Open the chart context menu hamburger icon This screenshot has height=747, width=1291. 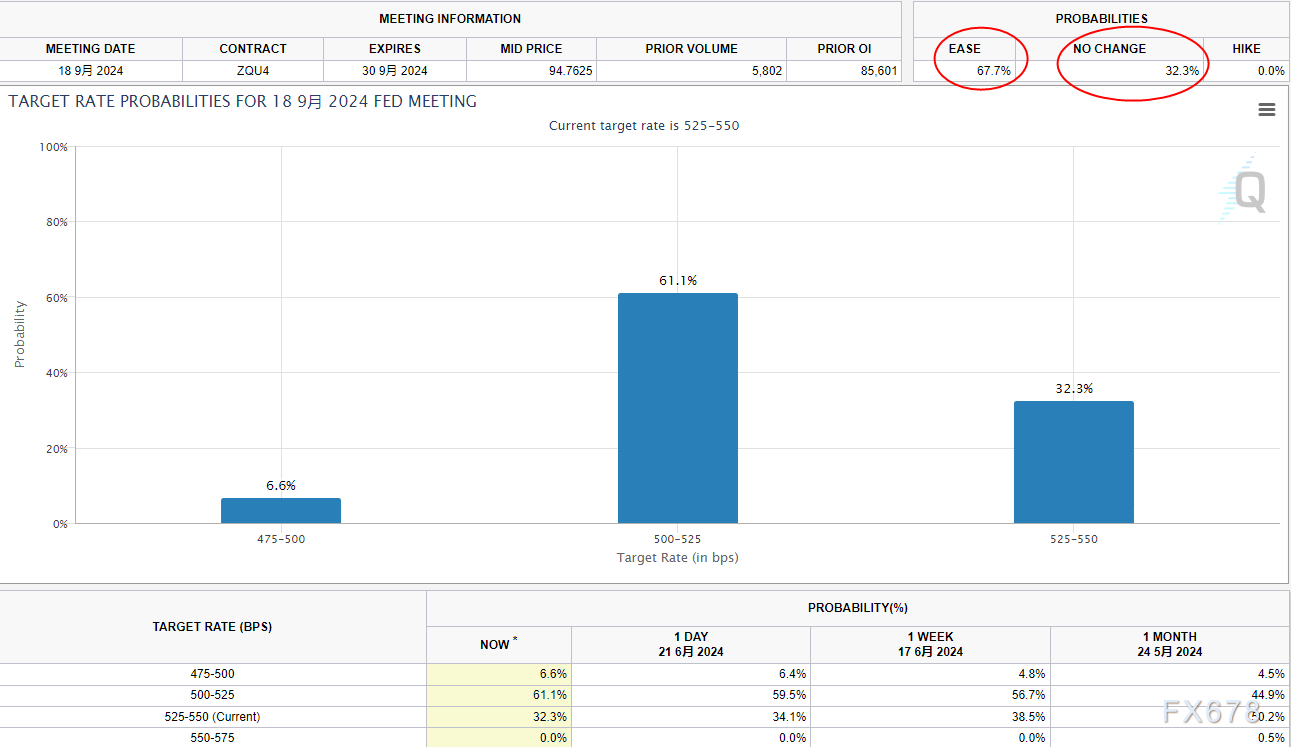click(1266, 110)
